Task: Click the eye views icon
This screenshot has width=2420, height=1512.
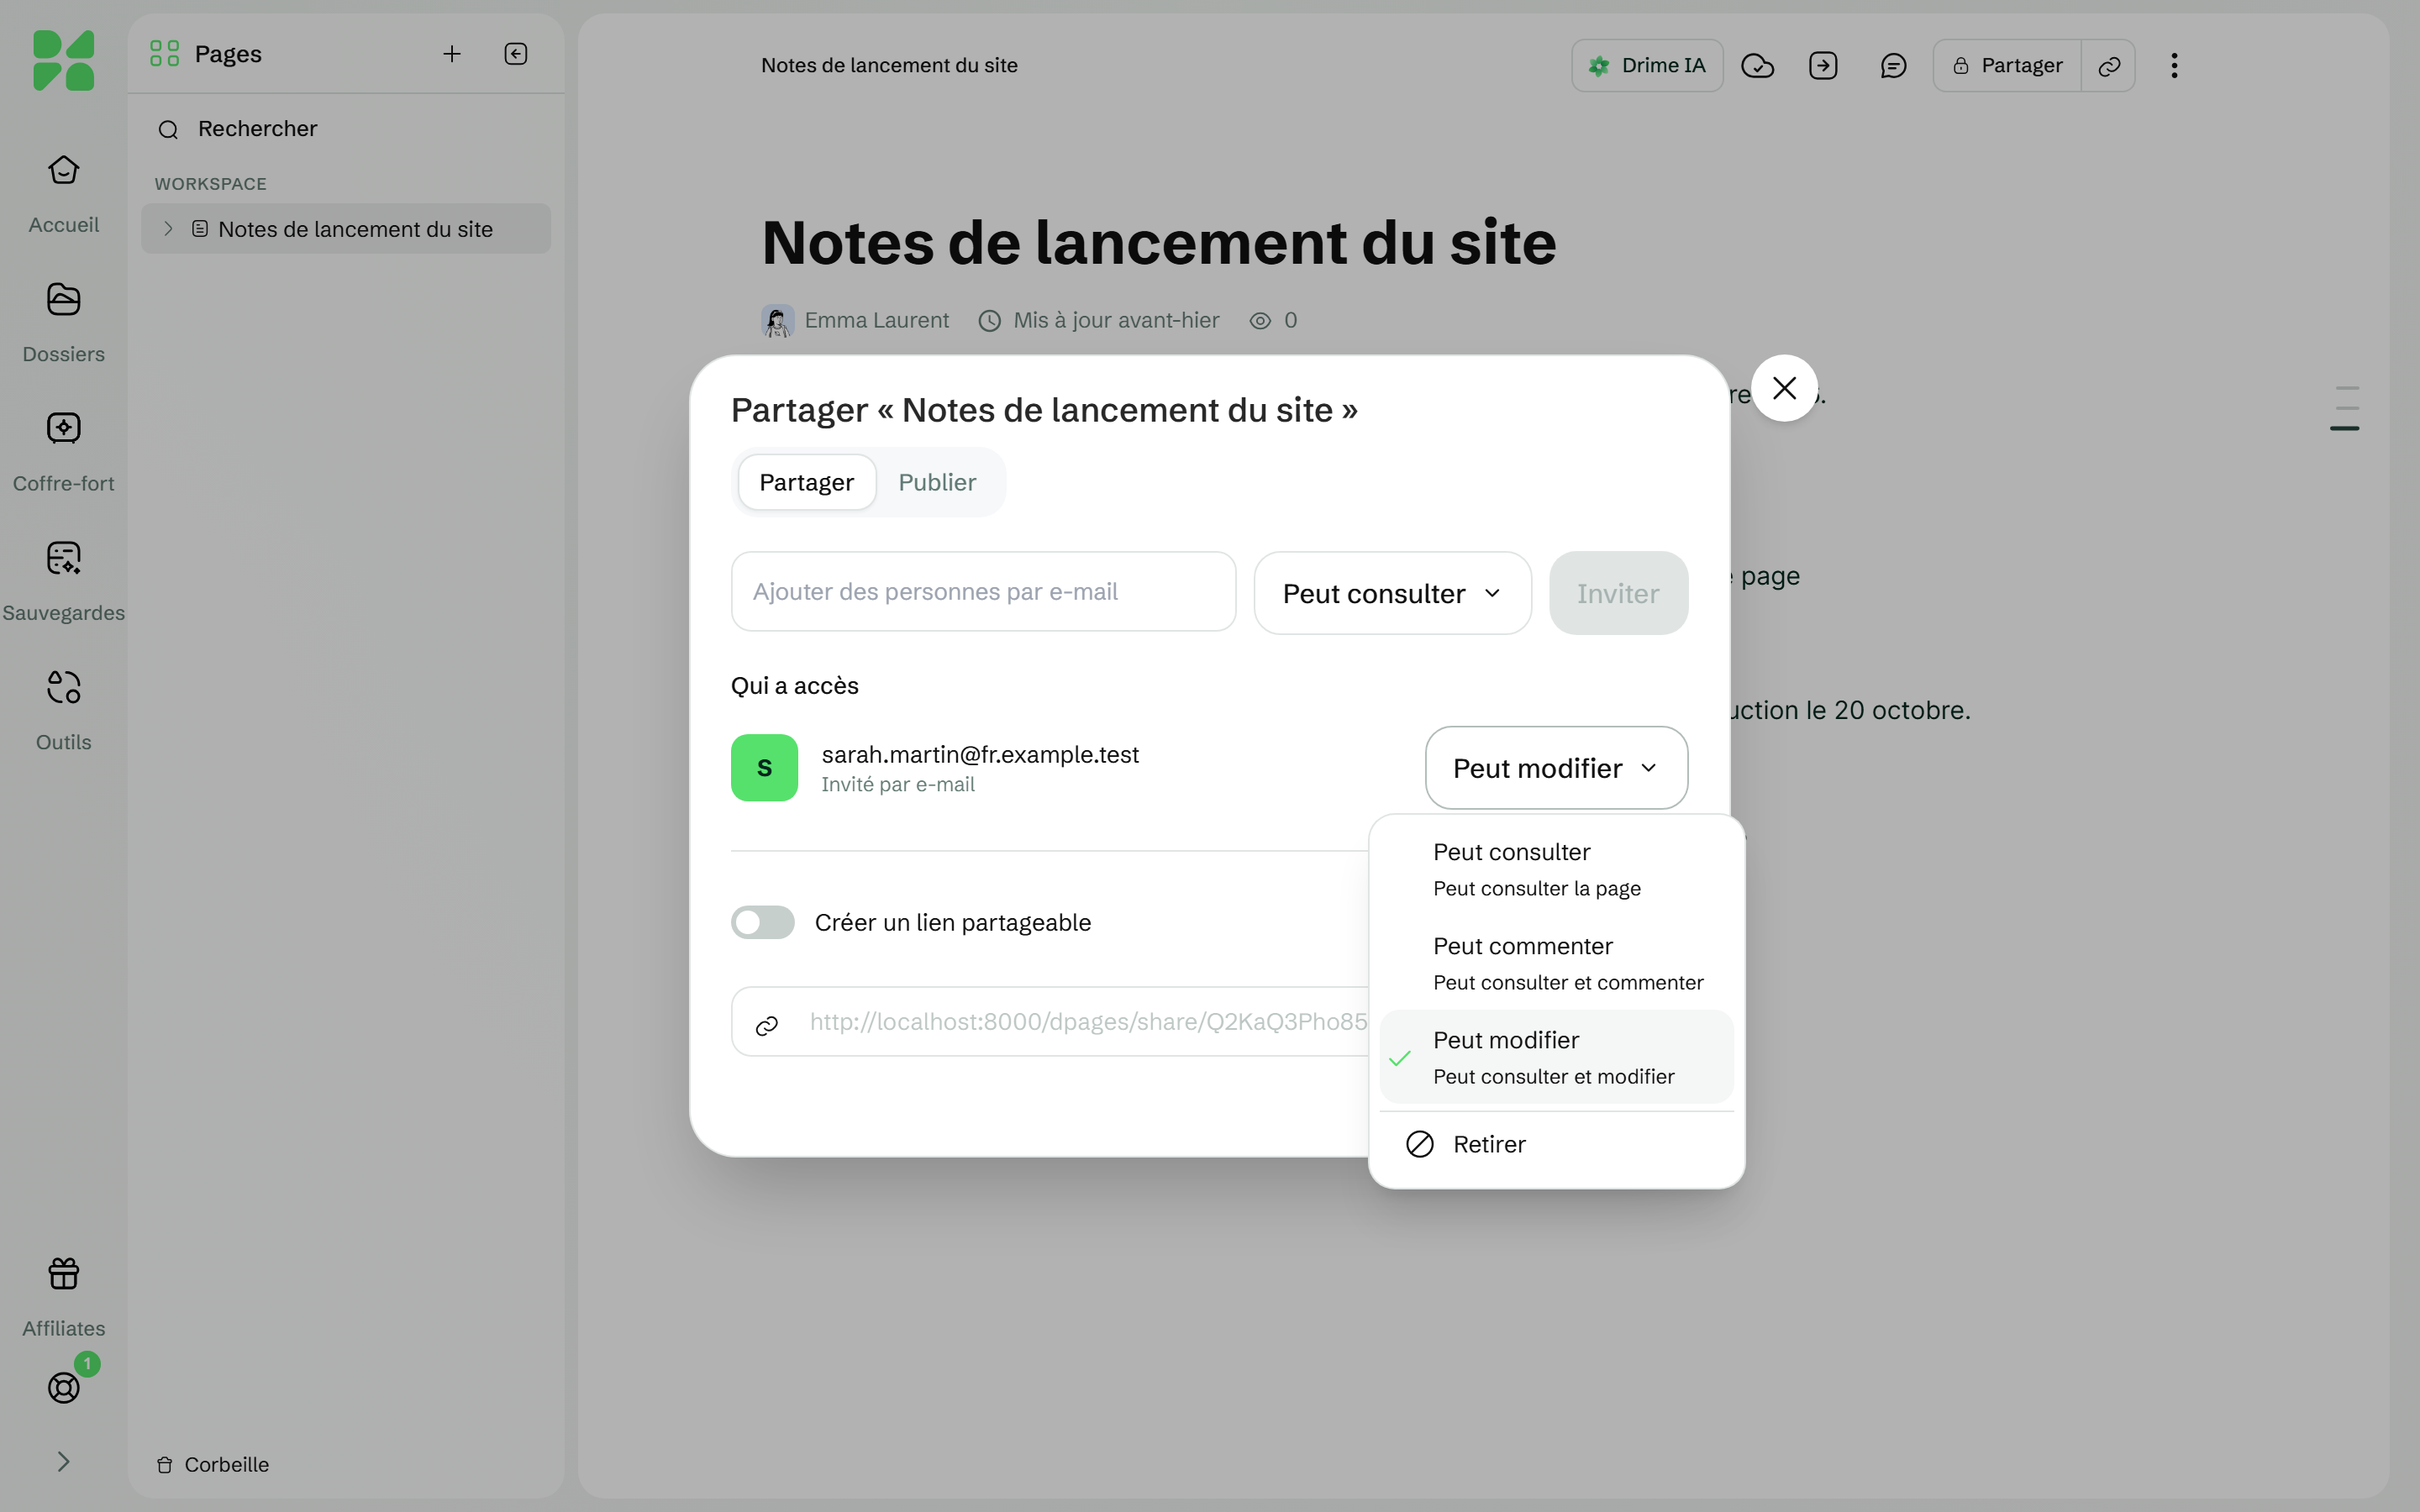Action: click(x=1260, y=320)
